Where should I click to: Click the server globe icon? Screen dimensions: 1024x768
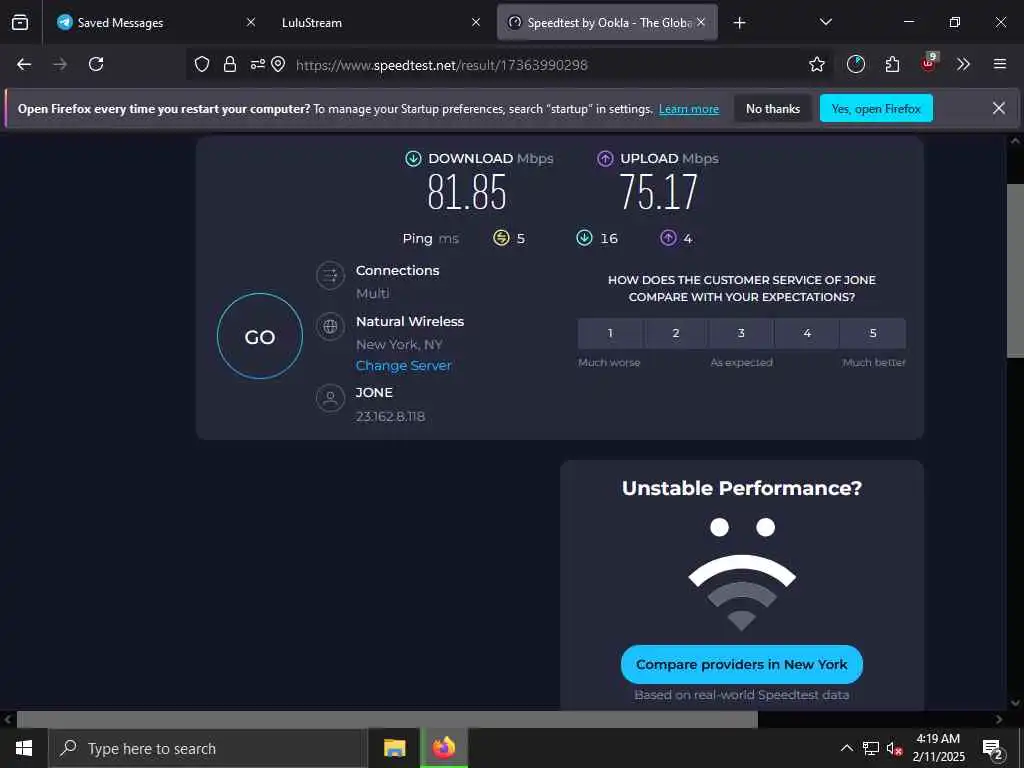(330, 326)
